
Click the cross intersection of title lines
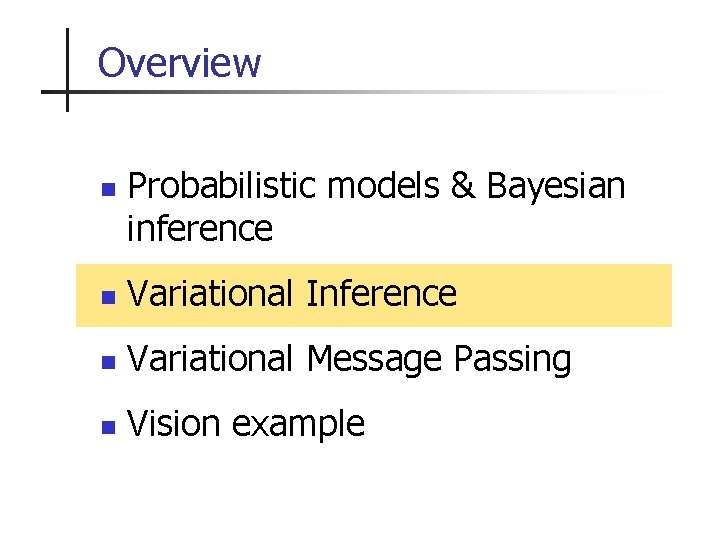[x=67, y=92]
